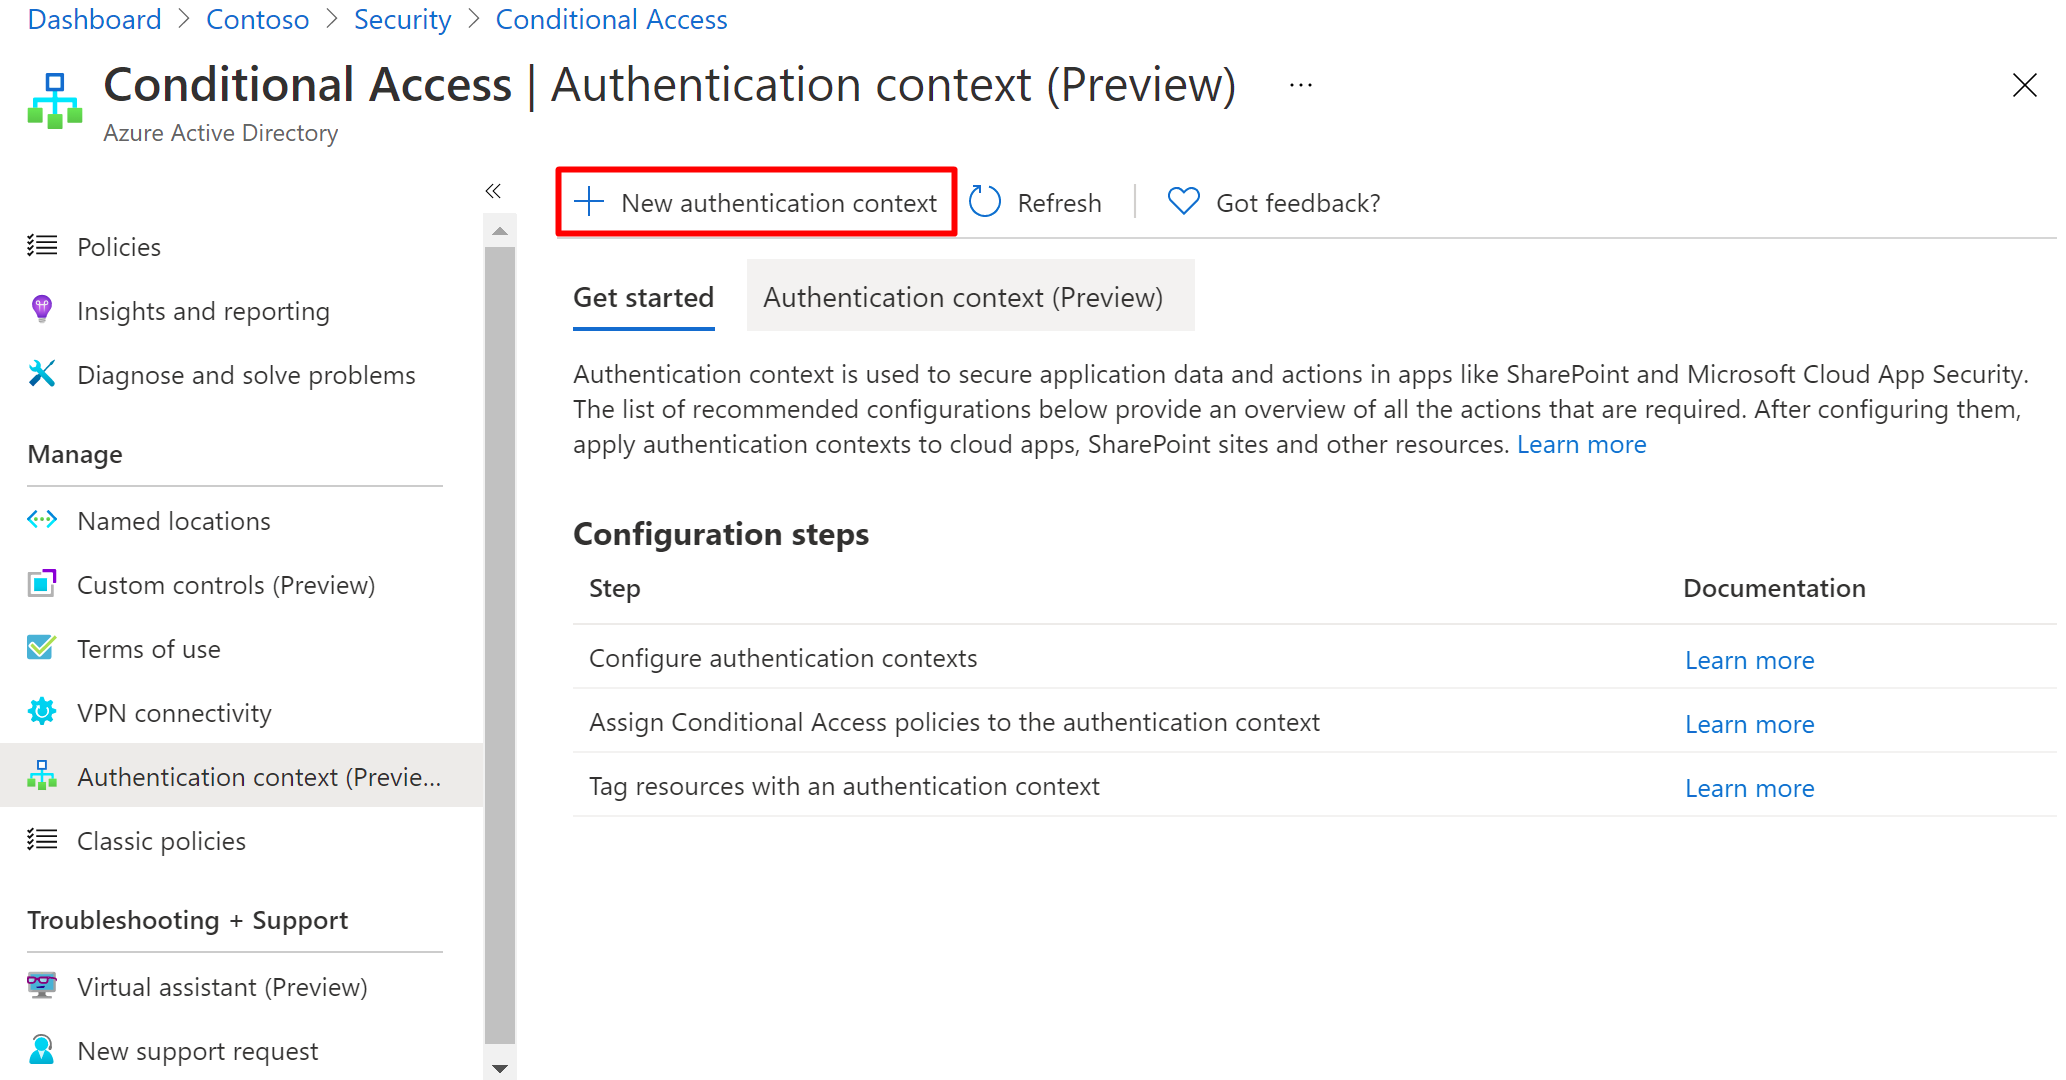Open the ellipsis more options menu
2066x1080 pixels.
point(1301,86)
